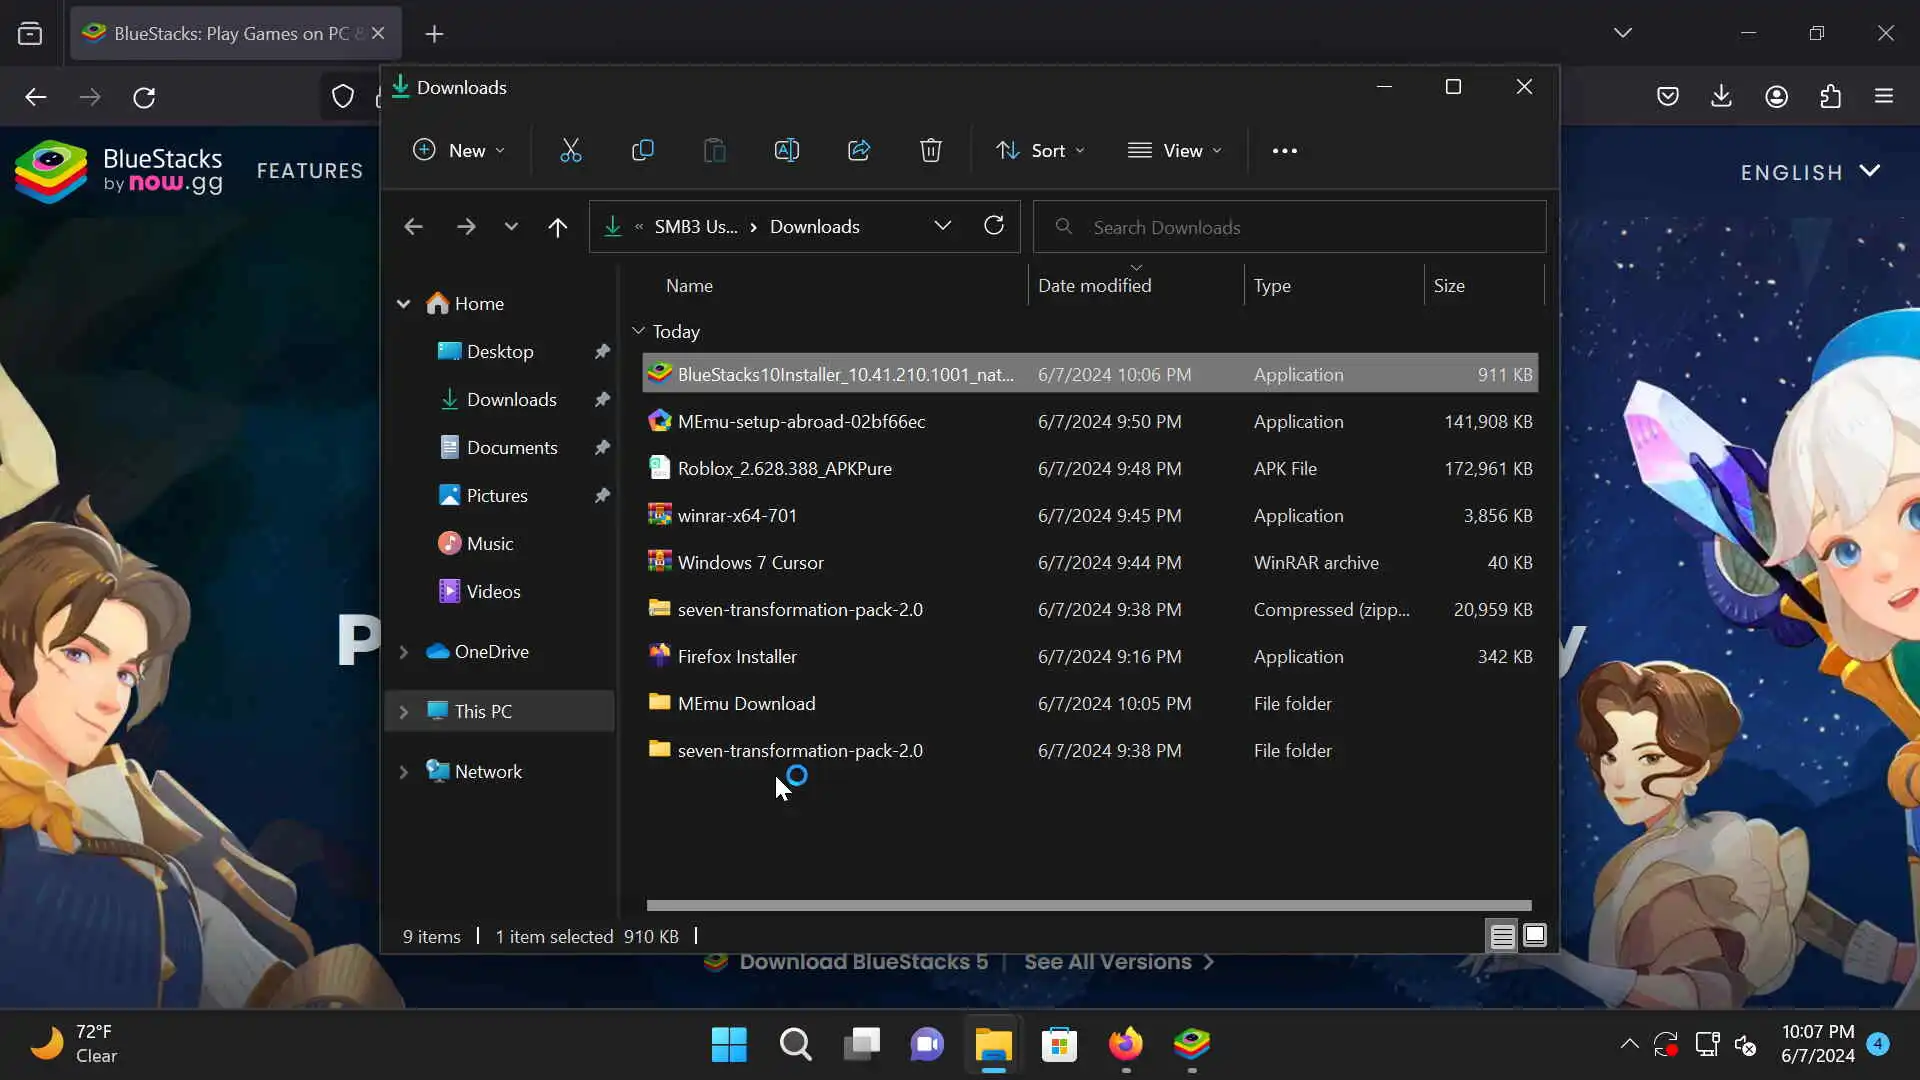Click the horizontal scrollbar in file list

(1088, 906)
